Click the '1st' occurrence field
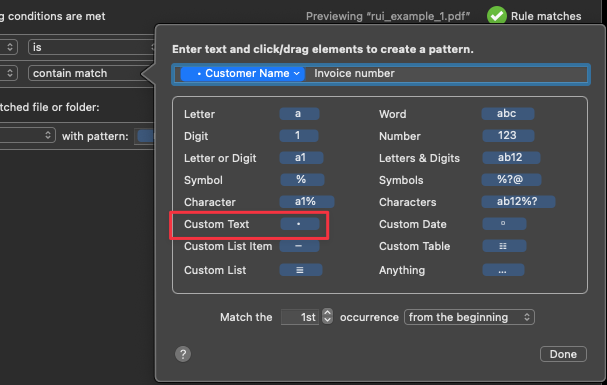607x385 pixels. coord(300,317)
